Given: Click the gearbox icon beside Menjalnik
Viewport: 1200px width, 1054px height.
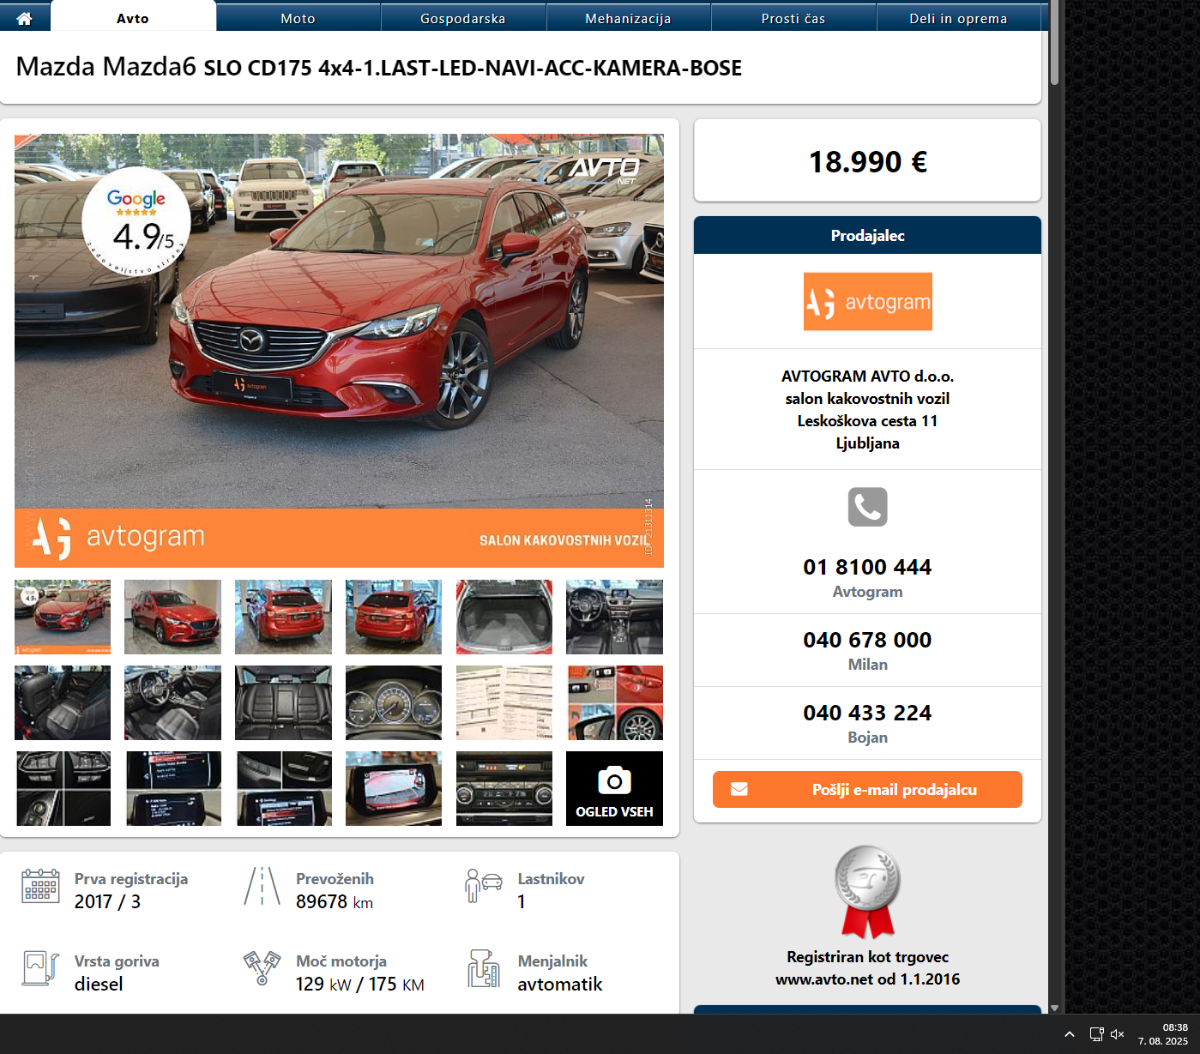Looking at the screenshot, I should [x=484, y=969].
